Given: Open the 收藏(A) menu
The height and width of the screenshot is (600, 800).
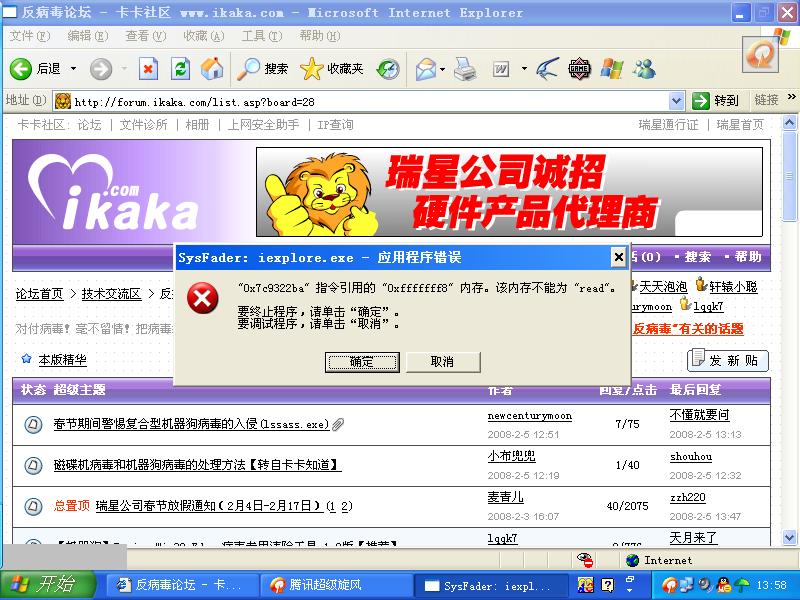Looking at the screenshot, I should point(204,36).
